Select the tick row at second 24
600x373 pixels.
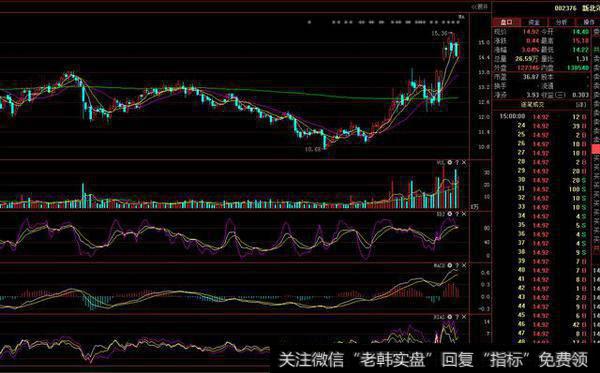pyautogui.click(x=543, y=126)
